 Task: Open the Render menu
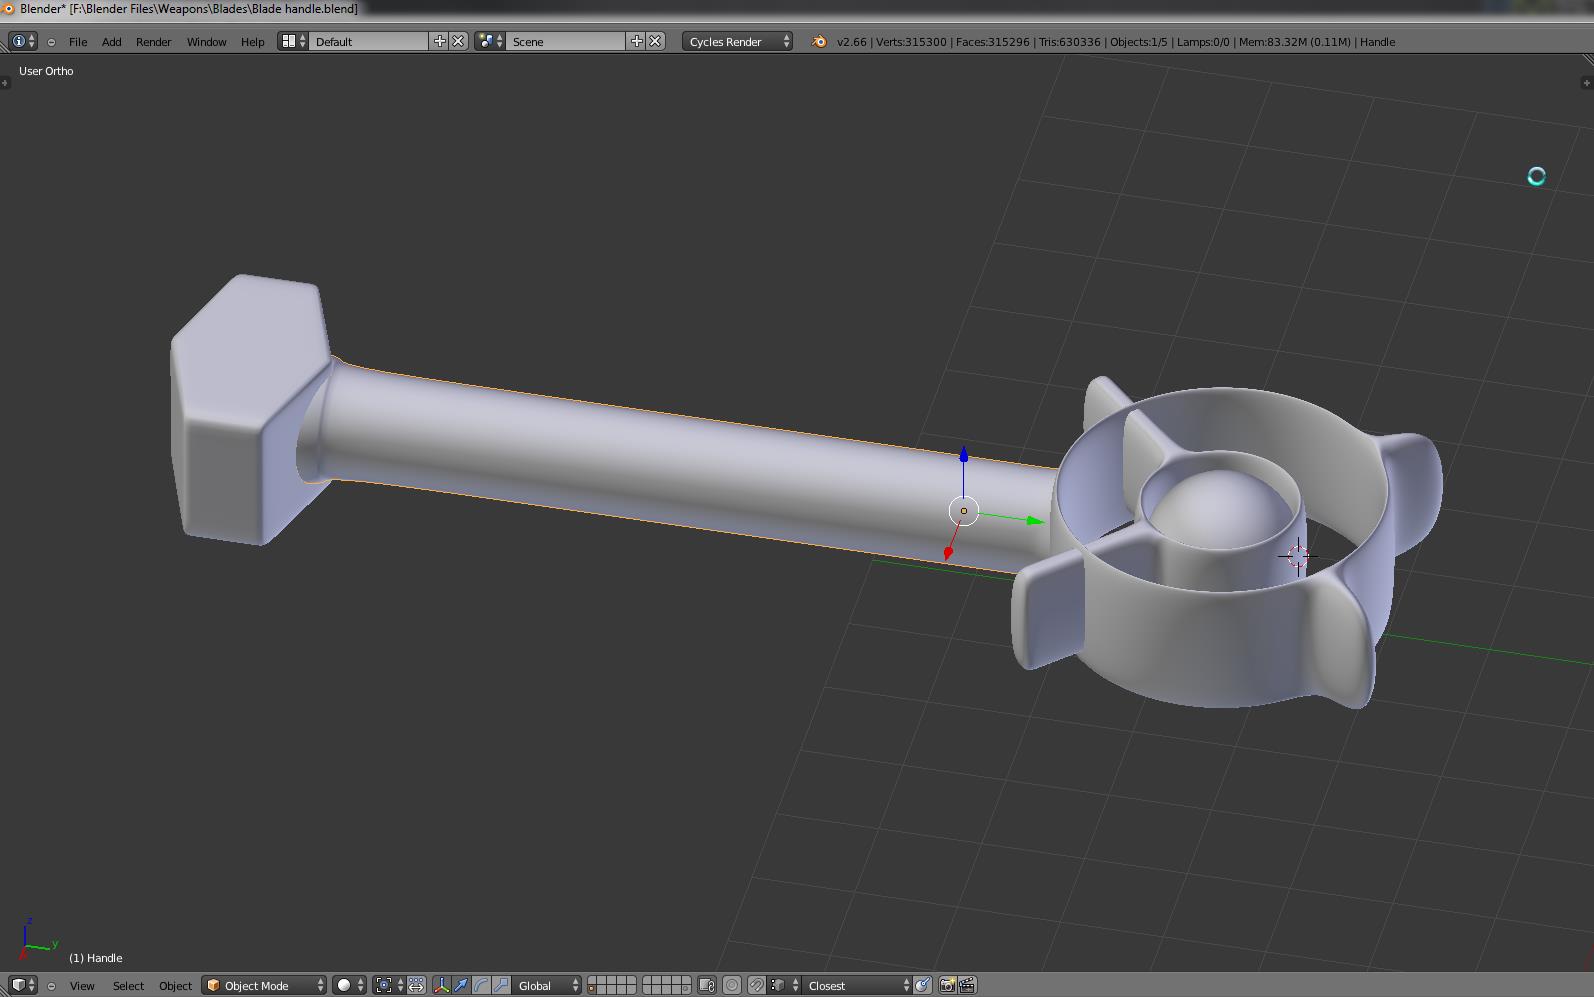pos(153,41)
